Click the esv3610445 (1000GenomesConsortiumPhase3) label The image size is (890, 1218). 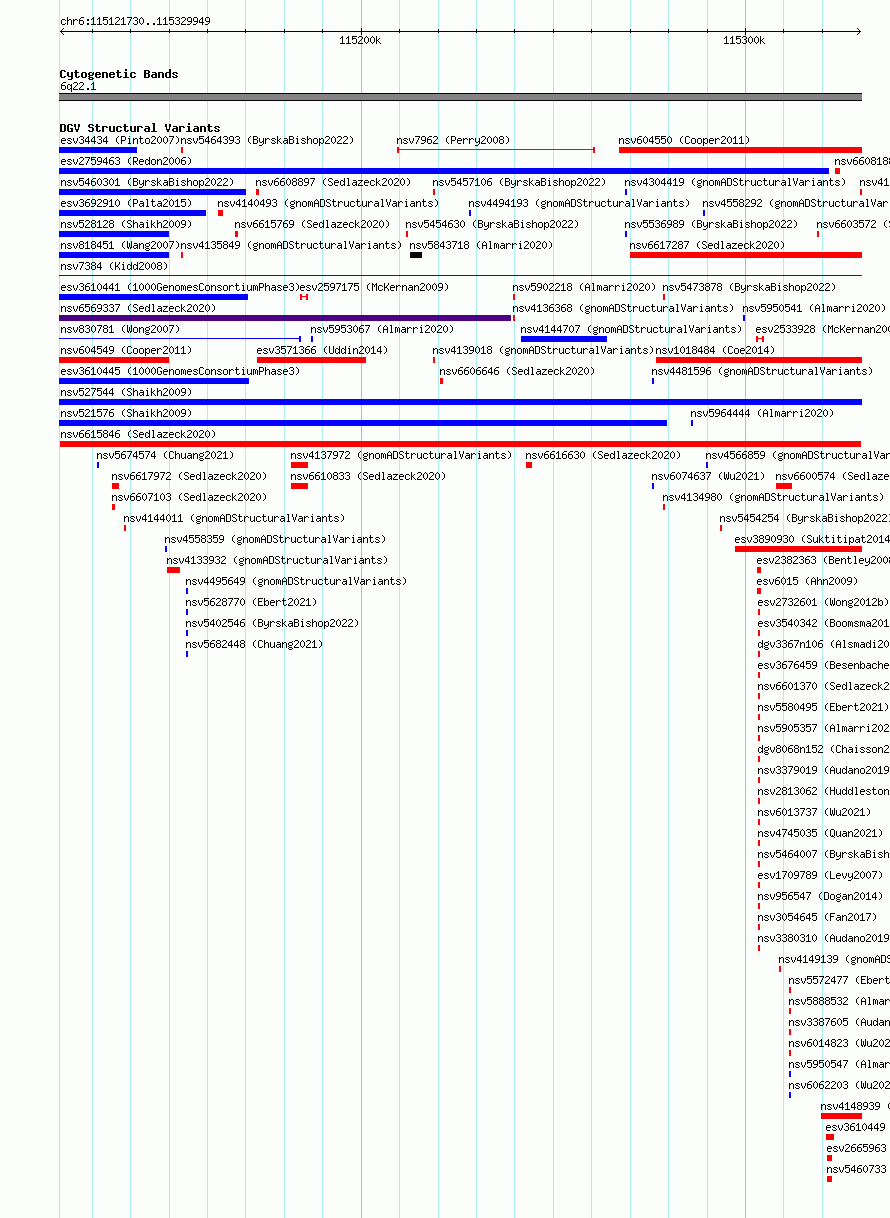click(180, 372)
